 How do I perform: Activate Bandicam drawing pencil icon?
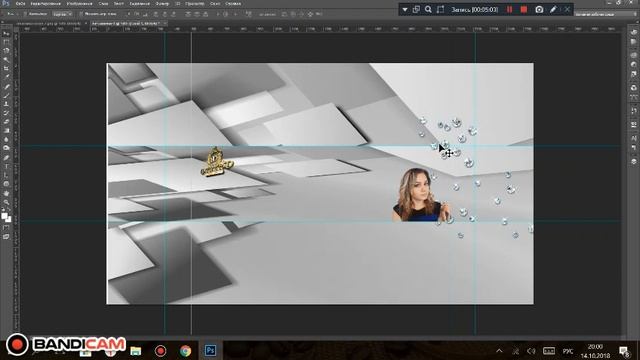click(553, 9)
